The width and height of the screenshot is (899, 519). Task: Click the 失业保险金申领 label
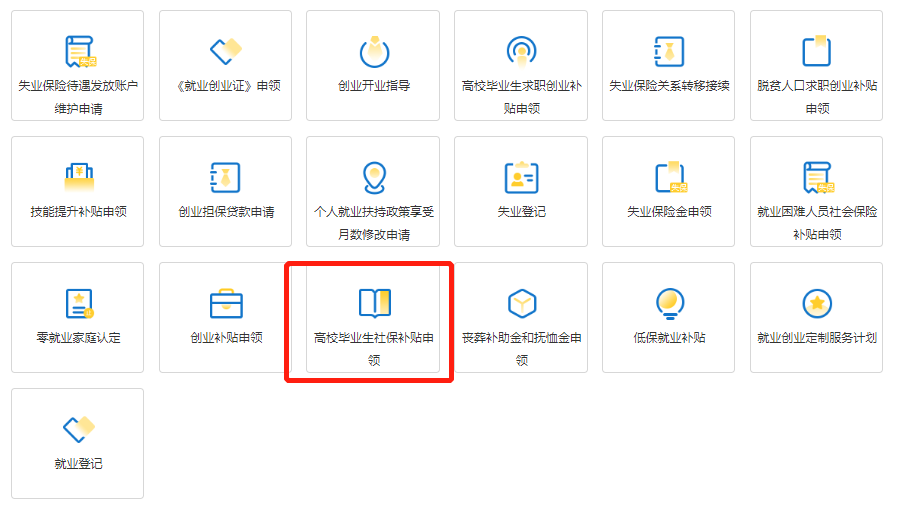click(669, 212)
